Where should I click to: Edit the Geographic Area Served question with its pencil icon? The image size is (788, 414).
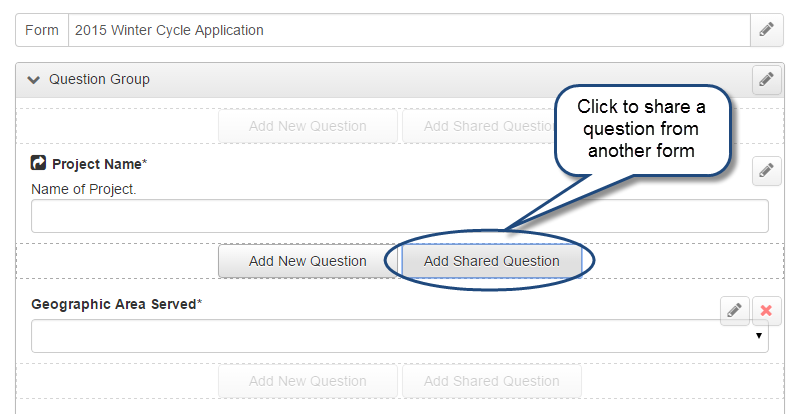[735, 310]
